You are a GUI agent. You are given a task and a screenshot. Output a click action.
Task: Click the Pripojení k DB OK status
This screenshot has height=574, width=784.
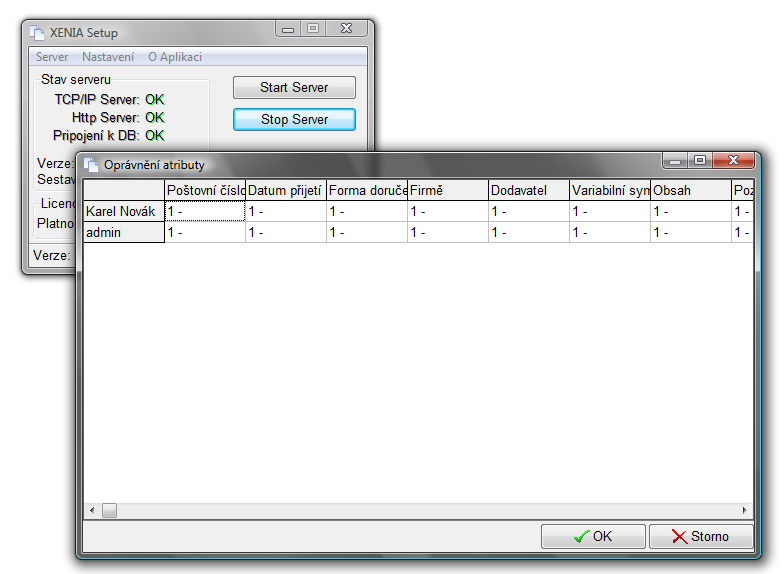pyautogui.click(x=155, y=136)
